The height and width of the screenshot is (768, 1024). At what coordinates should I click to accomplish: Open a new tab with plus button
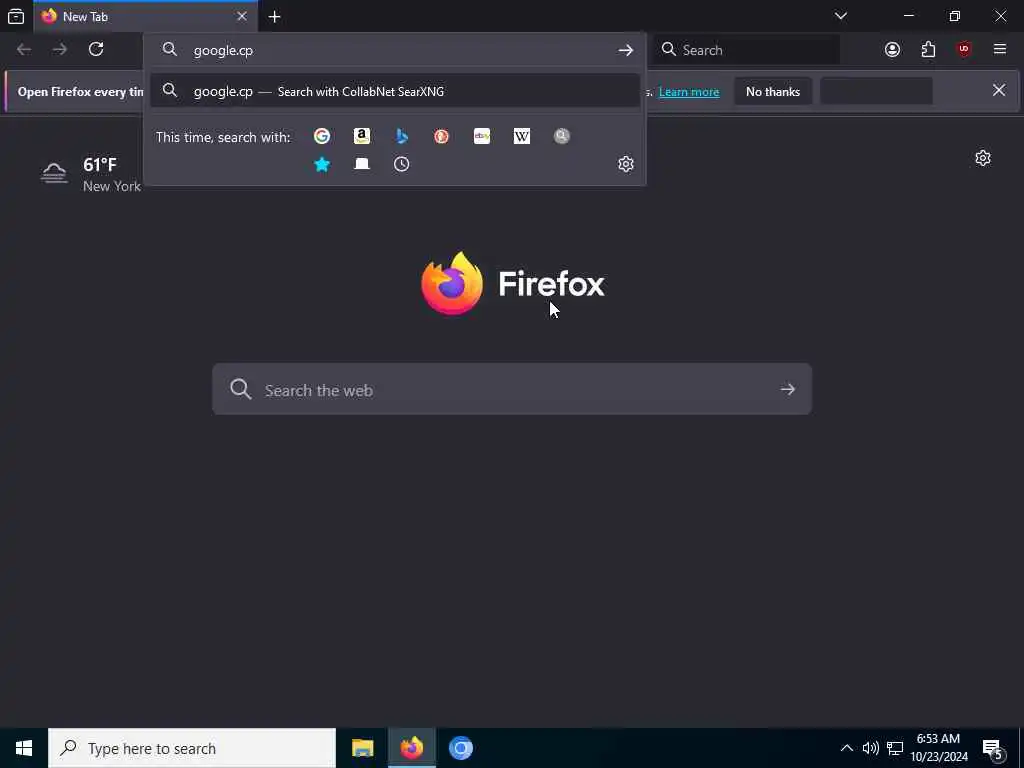[x=275, y=17]
